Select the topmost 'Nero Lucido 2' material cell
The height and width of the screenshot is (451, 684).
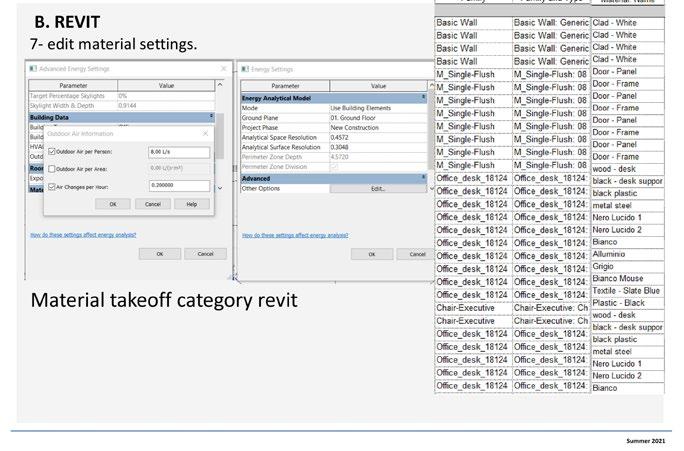pos(627,229)
